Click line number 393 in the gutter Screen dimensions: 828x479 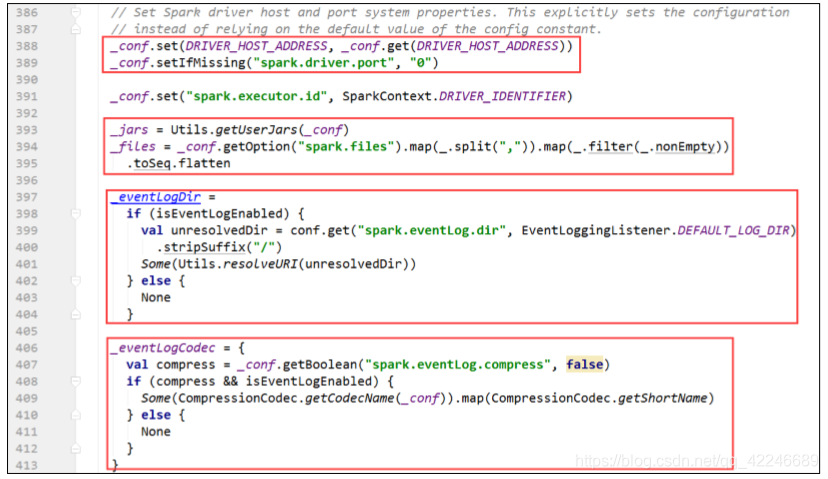point(27,130)
